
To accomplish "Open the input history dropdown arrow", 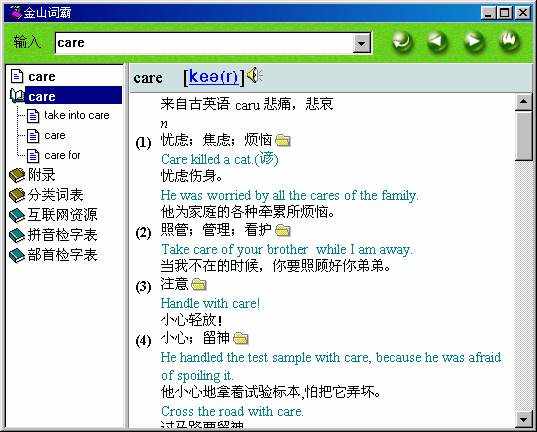I will click(361, 43).
